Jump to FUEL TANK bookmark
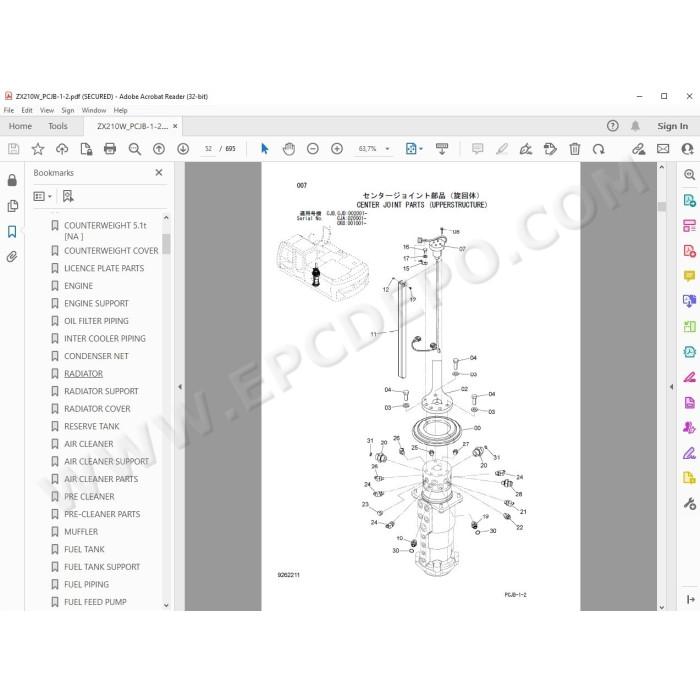 point(84,549)
